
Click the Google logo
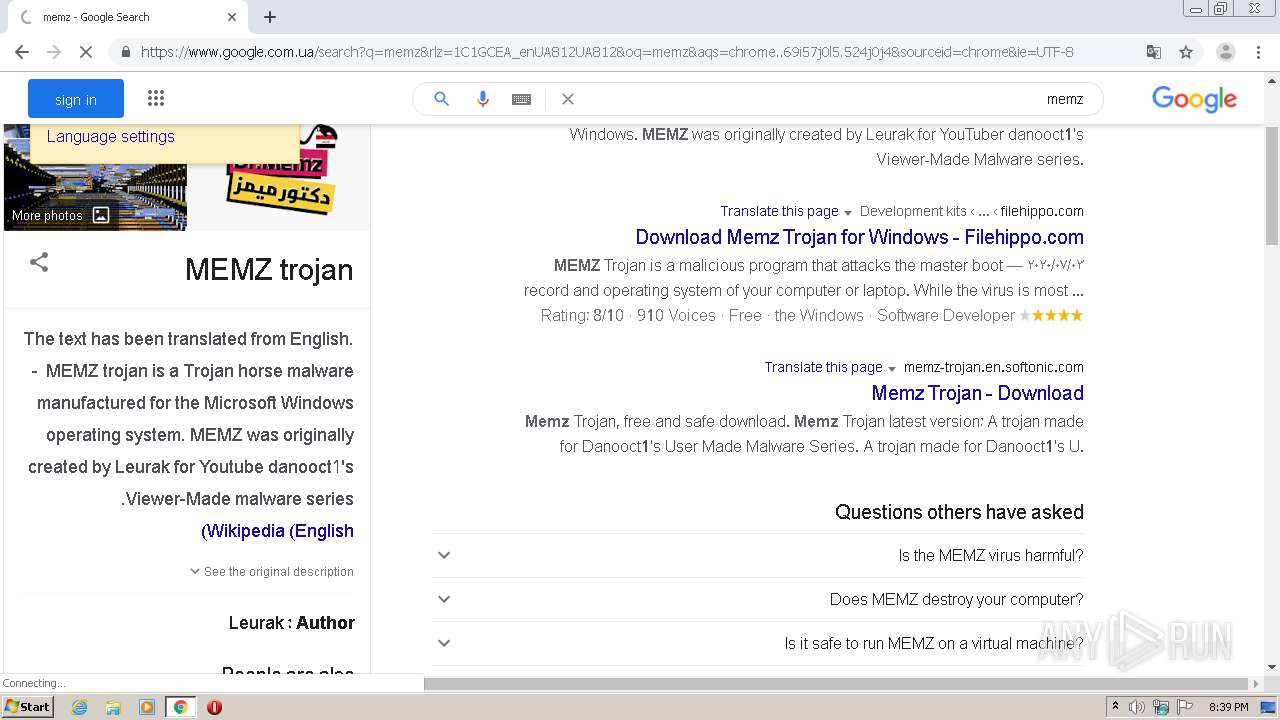1194,98
